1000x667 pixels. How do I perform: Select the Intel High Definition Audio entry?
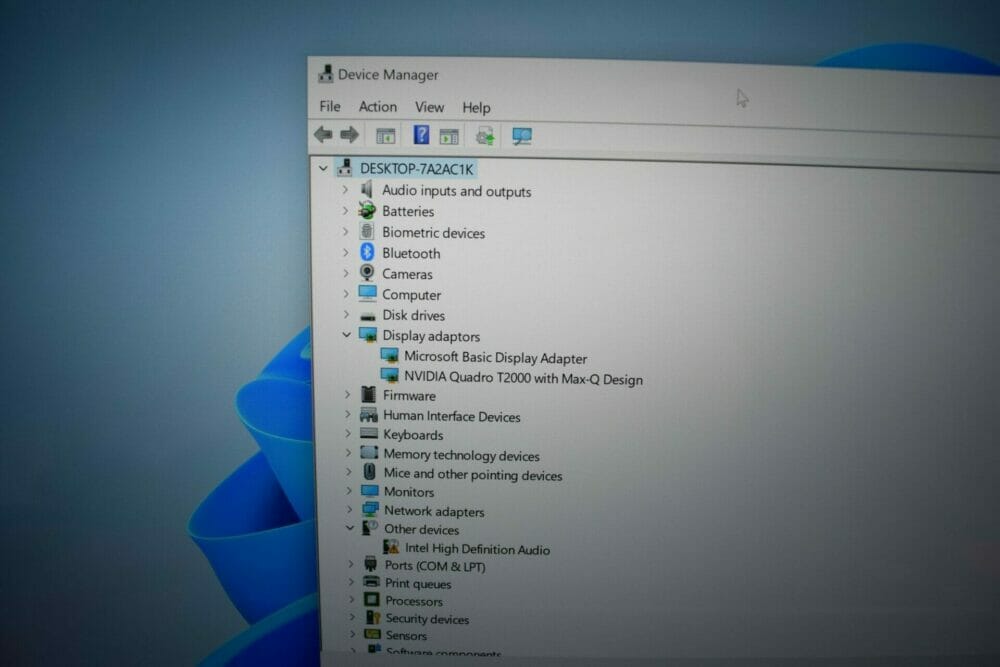(478, 549)
